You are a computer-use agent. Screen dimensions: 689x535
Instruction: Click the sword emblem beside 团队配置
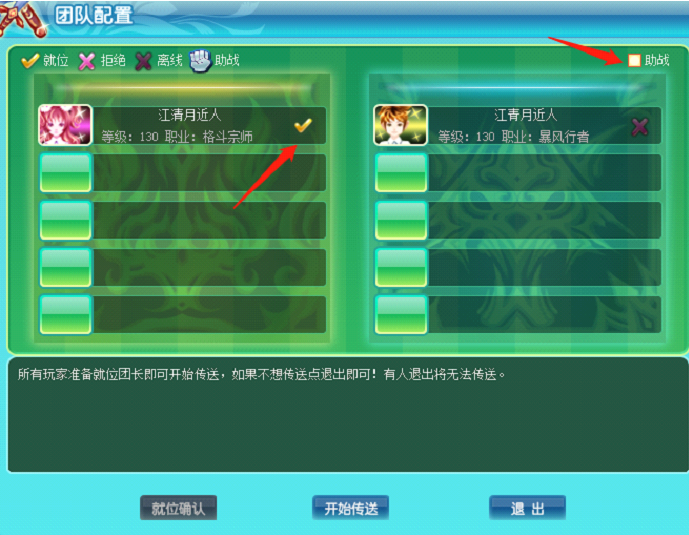pos(22,18)
